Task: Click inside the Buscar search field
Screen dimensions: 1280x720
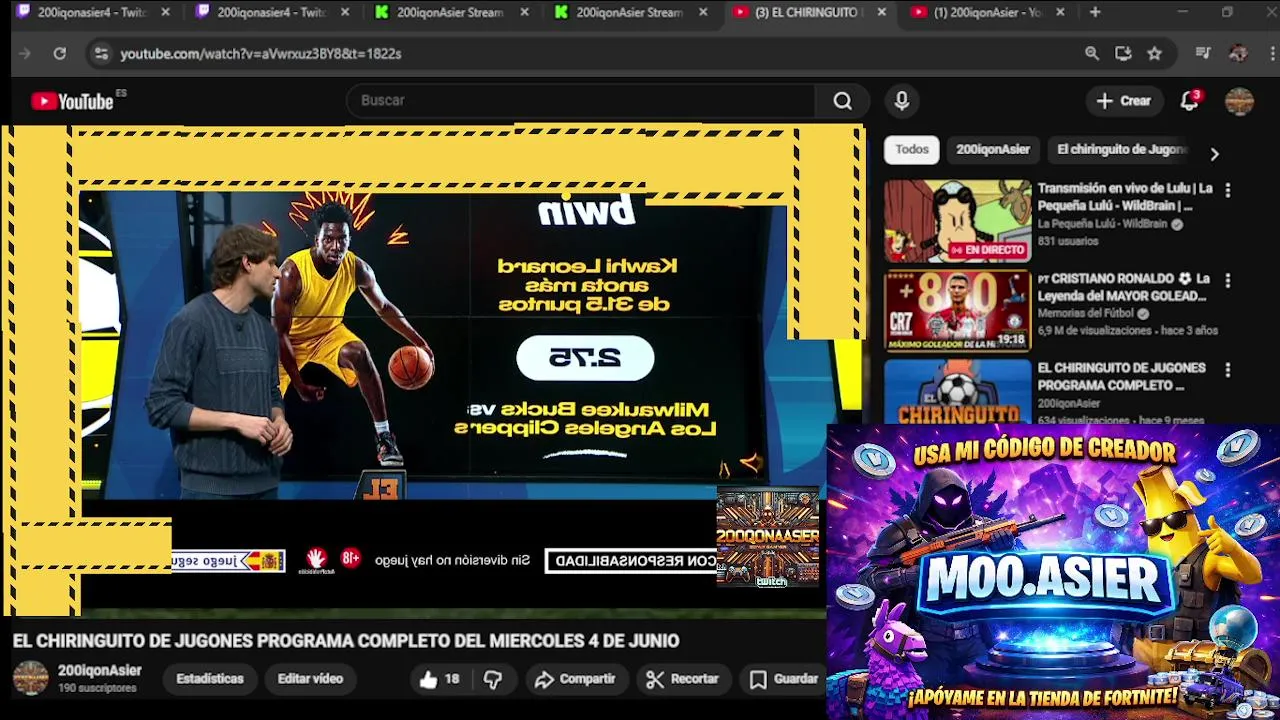Action: tap(582, 101)
